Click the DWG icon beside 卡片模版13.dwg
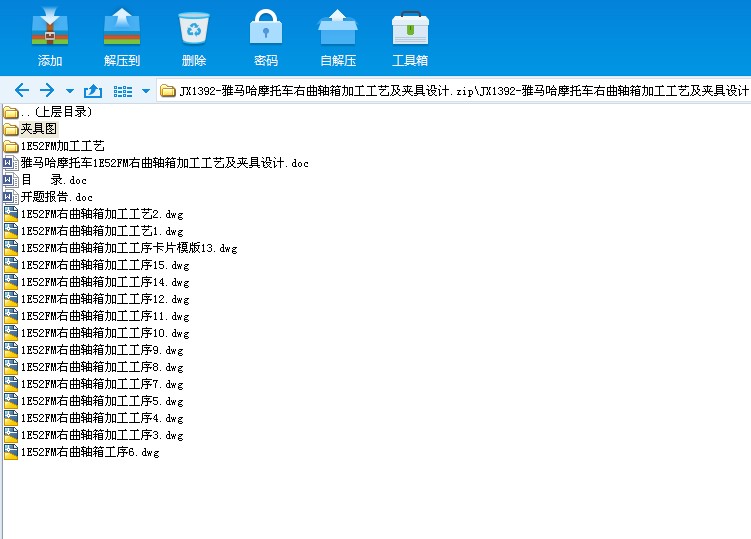751x539 pixels. 11,248
